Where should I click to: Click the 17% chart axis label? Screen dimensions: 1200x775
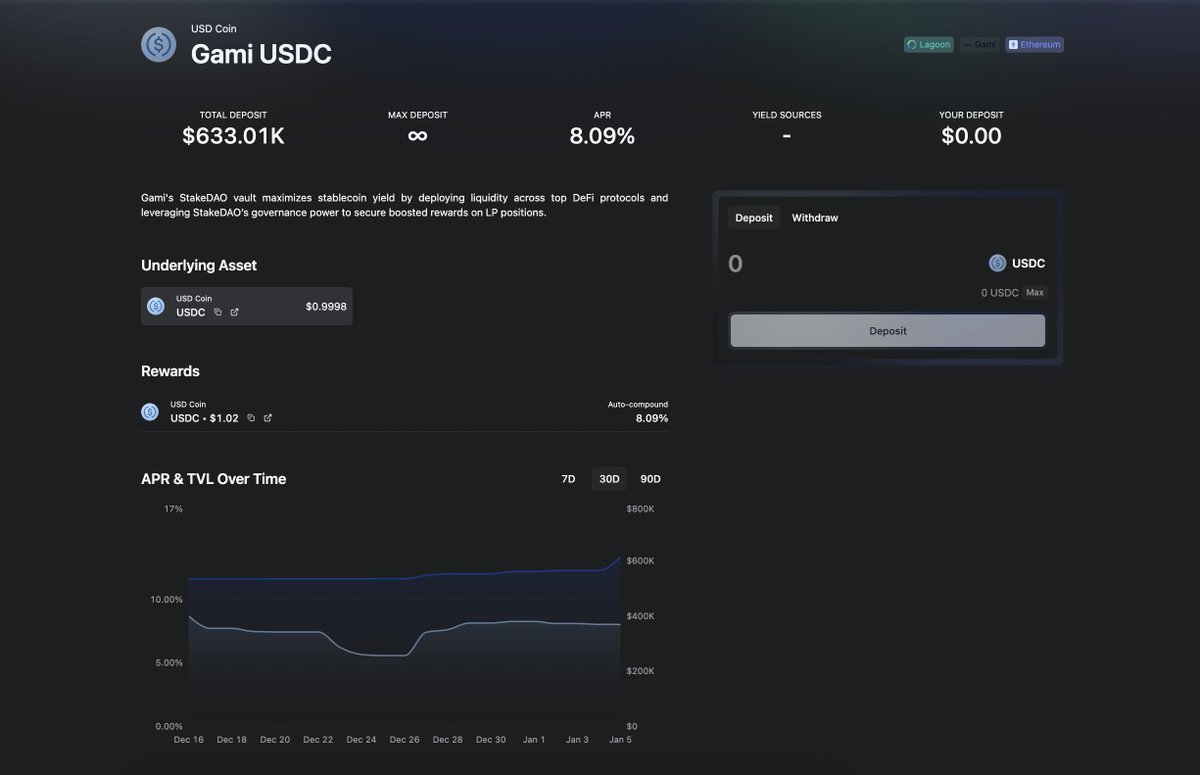point(174,509)
